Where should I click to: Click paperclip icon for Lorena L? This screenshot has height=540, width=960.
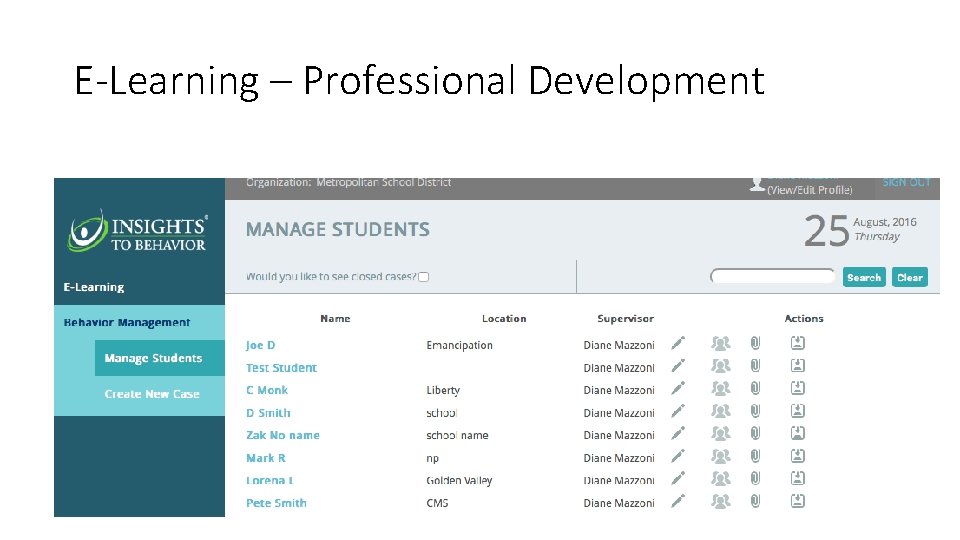(756, 478)
